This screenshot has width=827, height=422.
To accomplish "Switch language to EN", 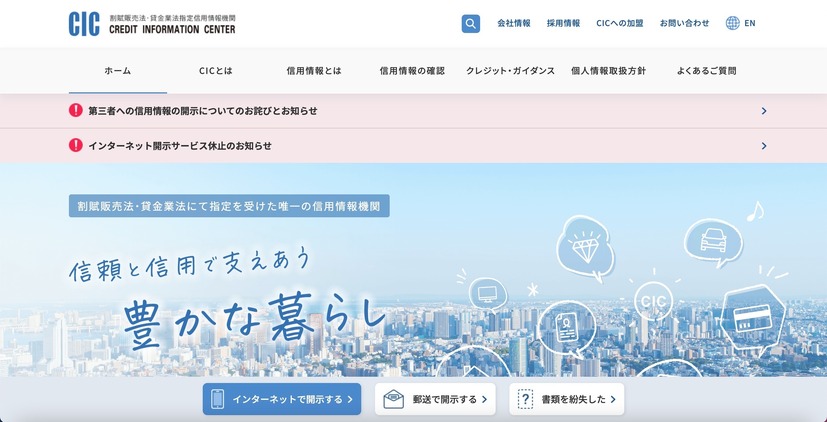I will pos(750,23).
